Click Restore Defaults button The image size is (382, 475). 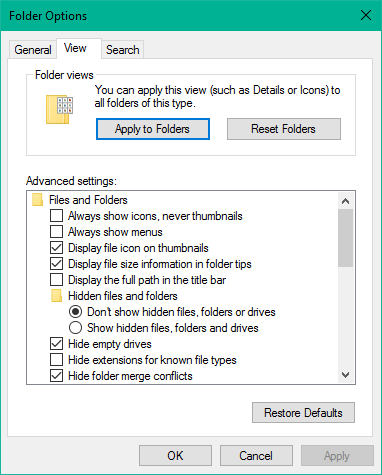click(x=303, y=413)
